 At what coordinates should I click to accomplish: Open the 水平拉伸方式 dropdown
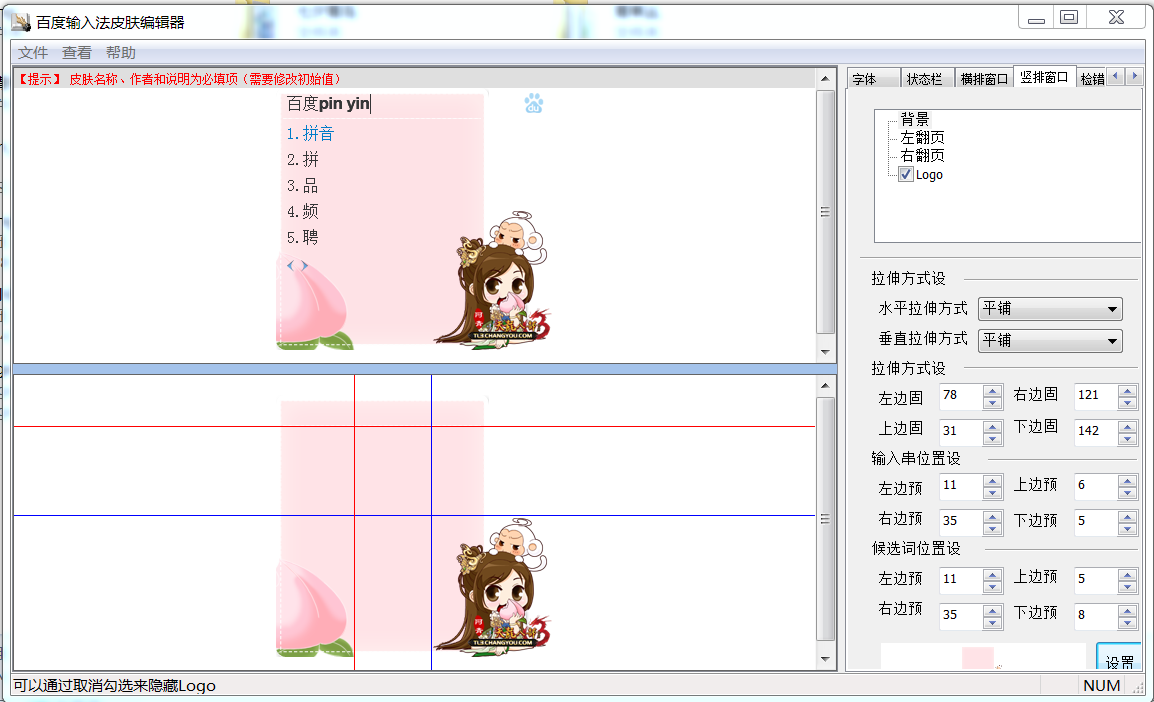click(x=1049, y=309)
